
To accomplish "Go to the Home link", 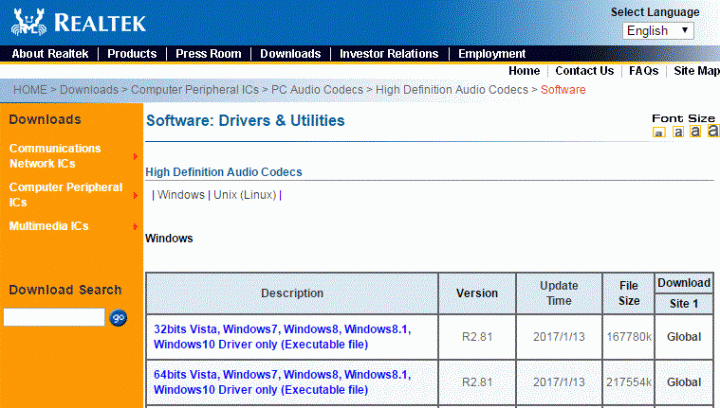I will point(524,71).
